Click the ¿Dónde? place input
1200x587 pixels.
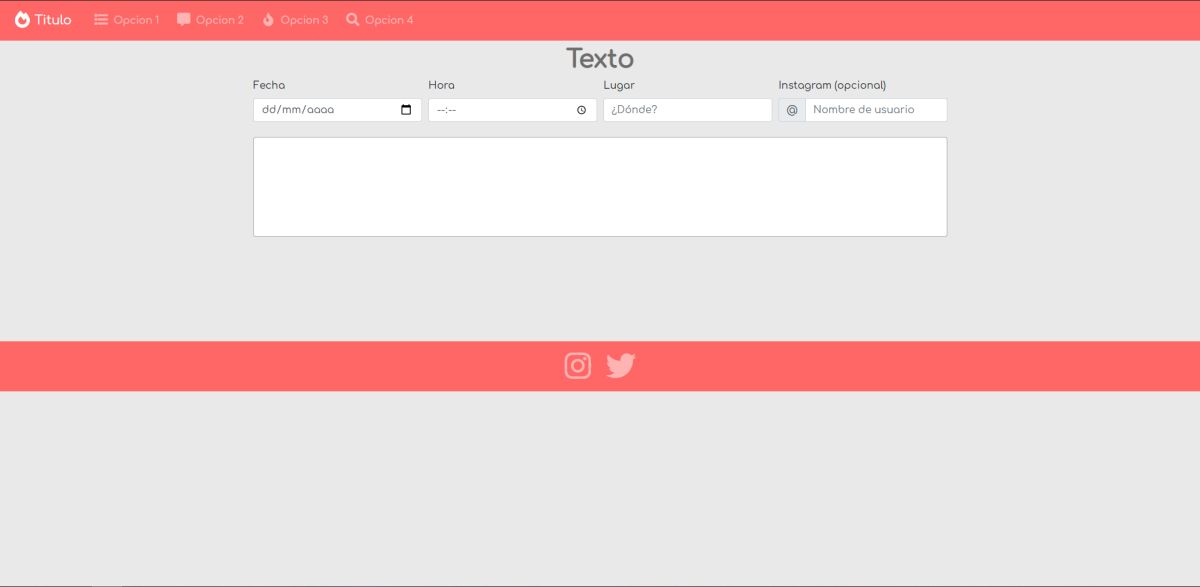click(687, 110)
